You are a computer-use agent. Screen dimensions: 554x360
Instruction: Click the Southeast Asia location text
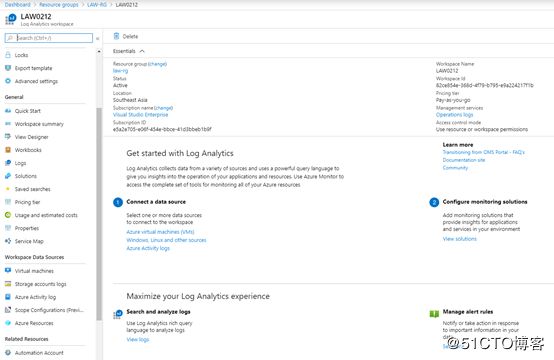pyautogui.click(x=130, y=100)
